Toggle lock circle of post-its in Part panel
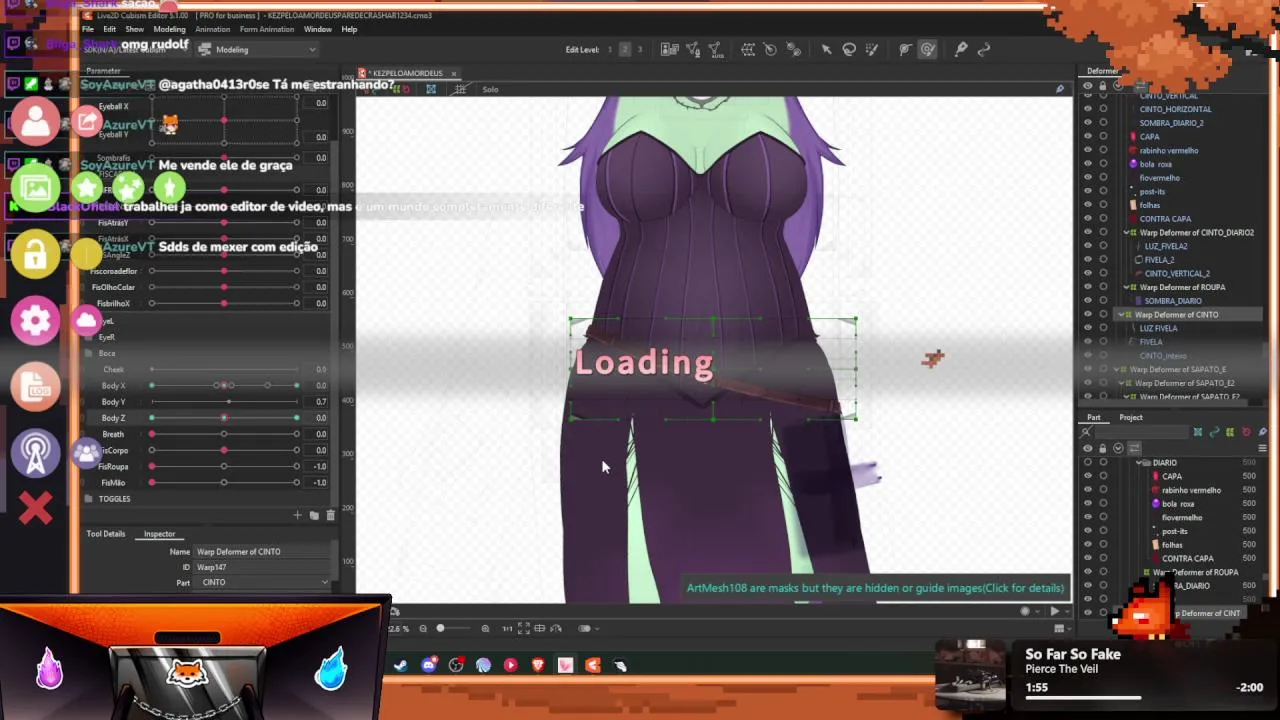 pos(1103,531)
